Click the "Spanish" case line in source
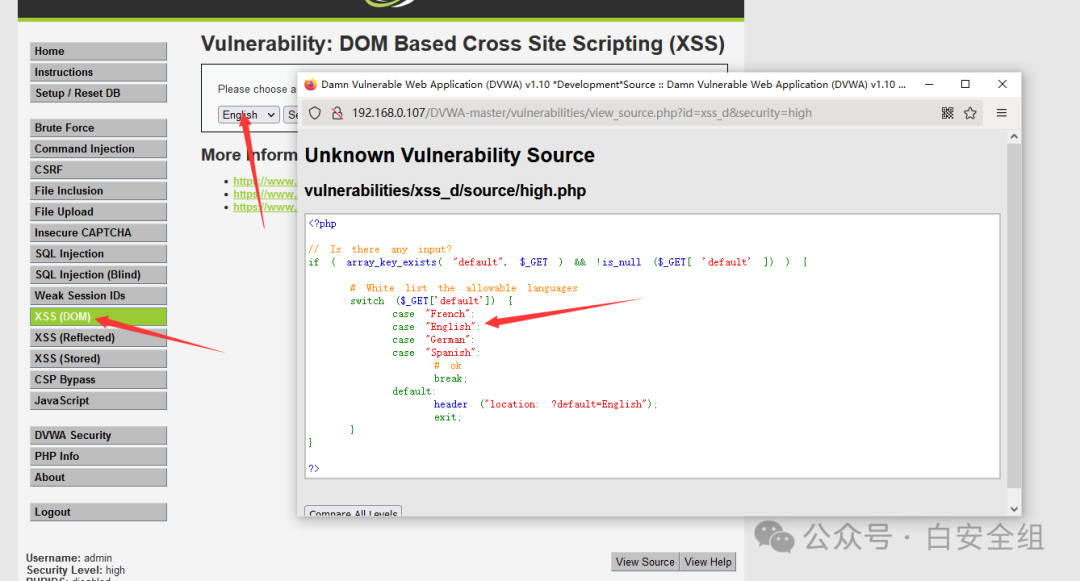 click(436, 353)
